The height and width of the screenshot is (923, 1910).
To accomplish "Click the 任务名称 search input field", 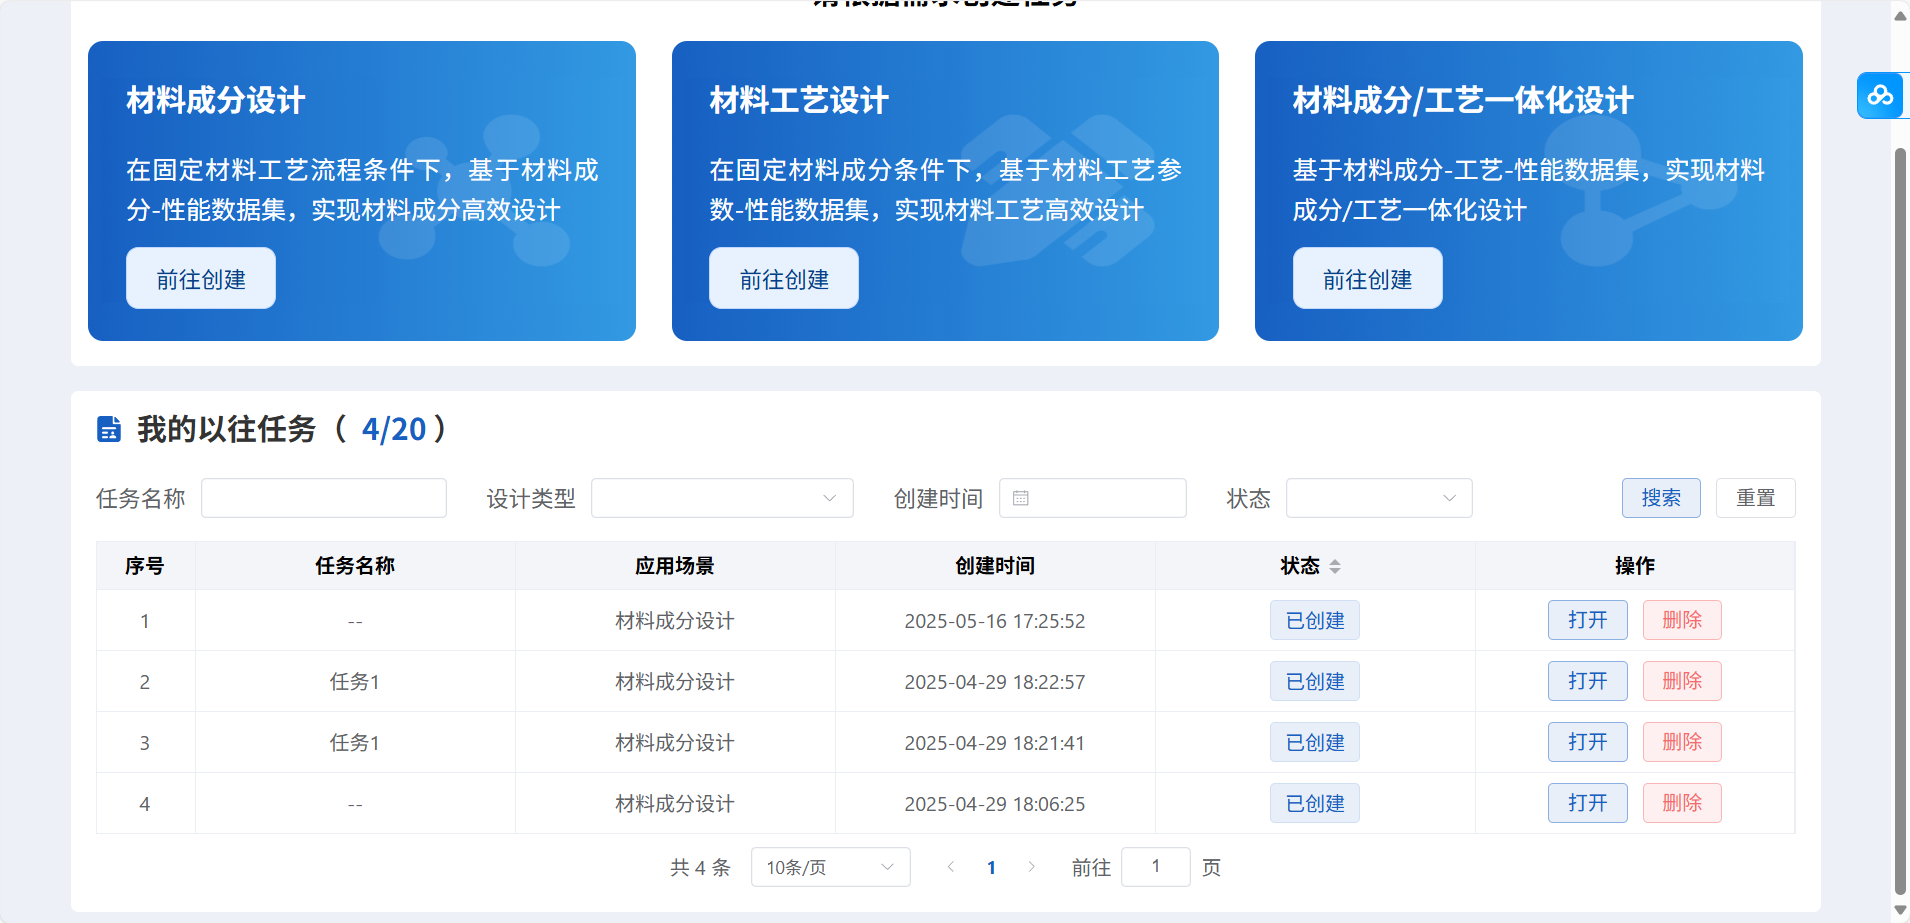I will point(323,498).
